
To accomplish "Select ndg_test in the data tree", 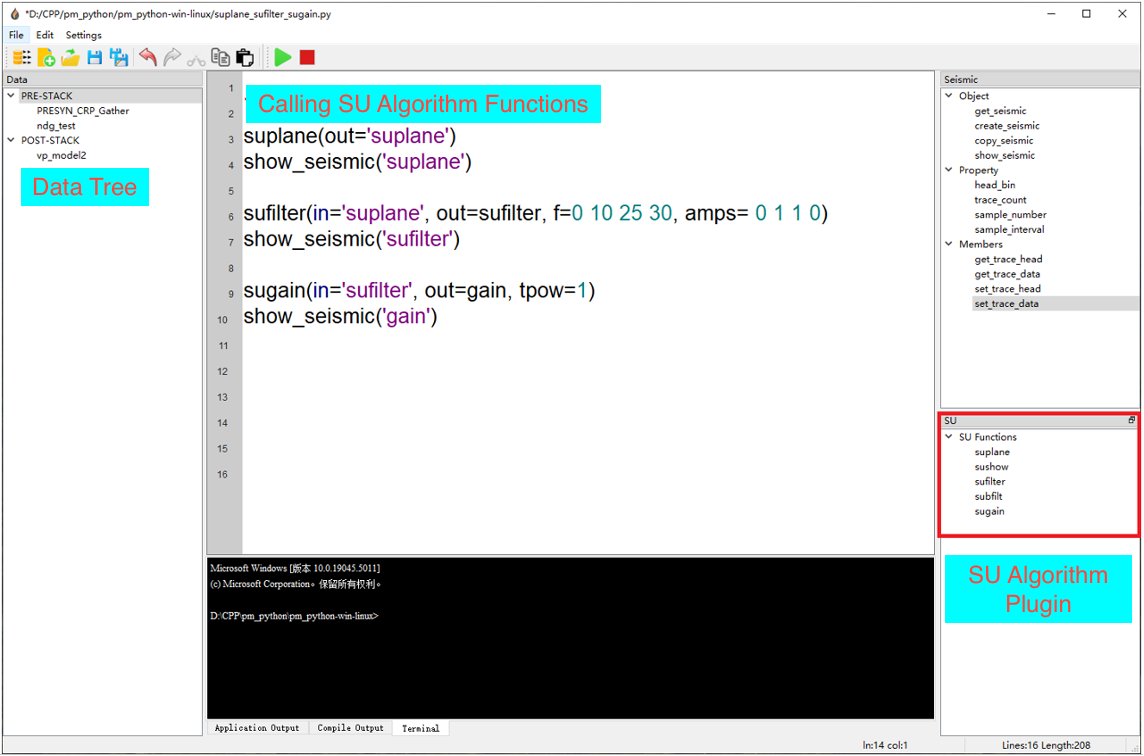I will [x=56, y=126].
